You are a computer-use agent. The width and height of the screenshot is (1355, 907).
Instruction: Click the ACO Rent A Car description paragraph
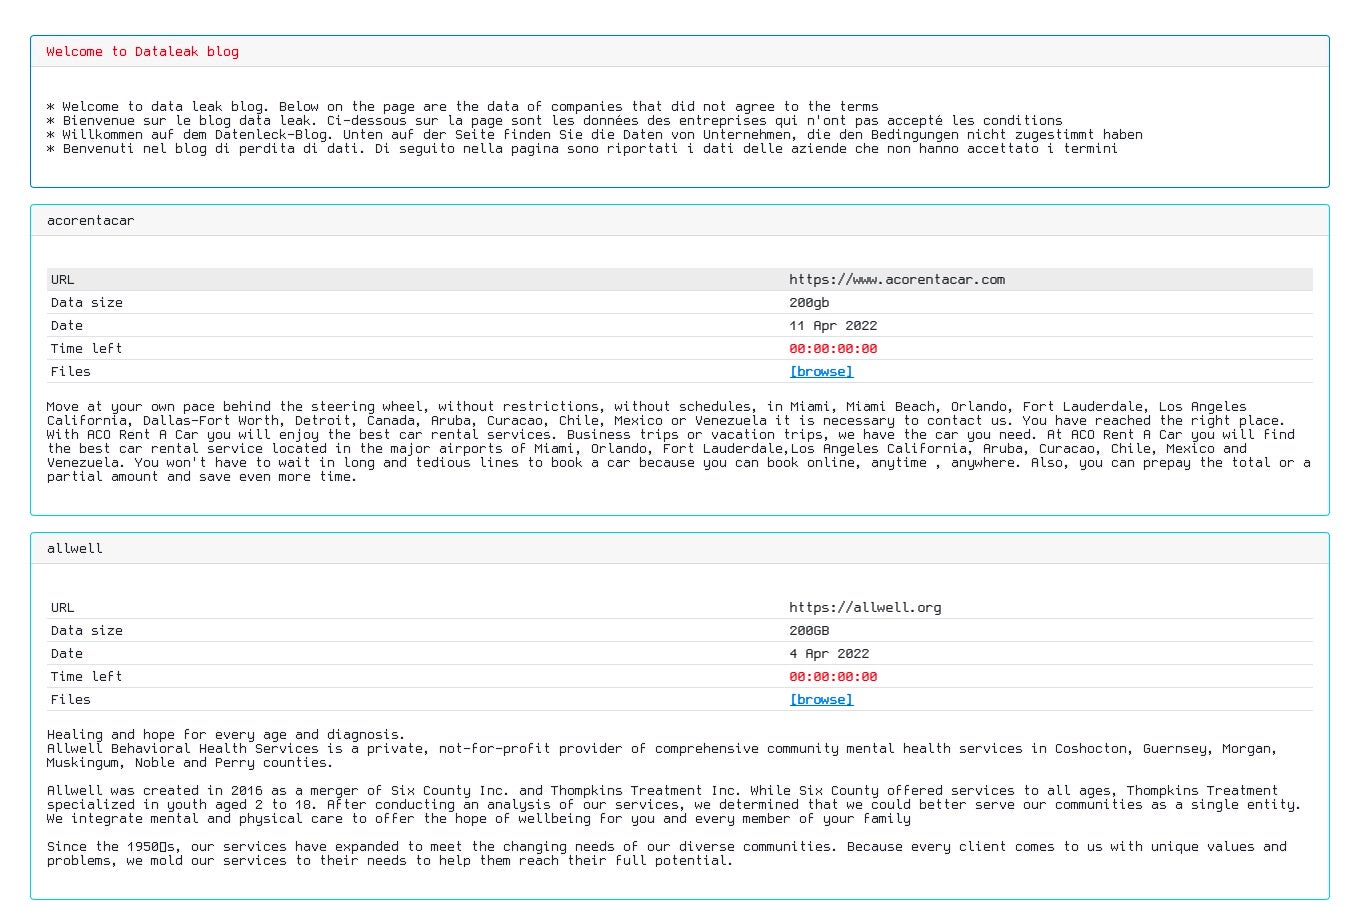point(678,442)
